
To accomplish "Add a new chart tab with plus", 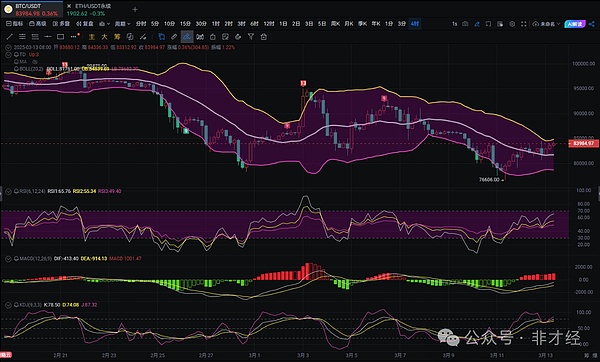I will [135, 9].
